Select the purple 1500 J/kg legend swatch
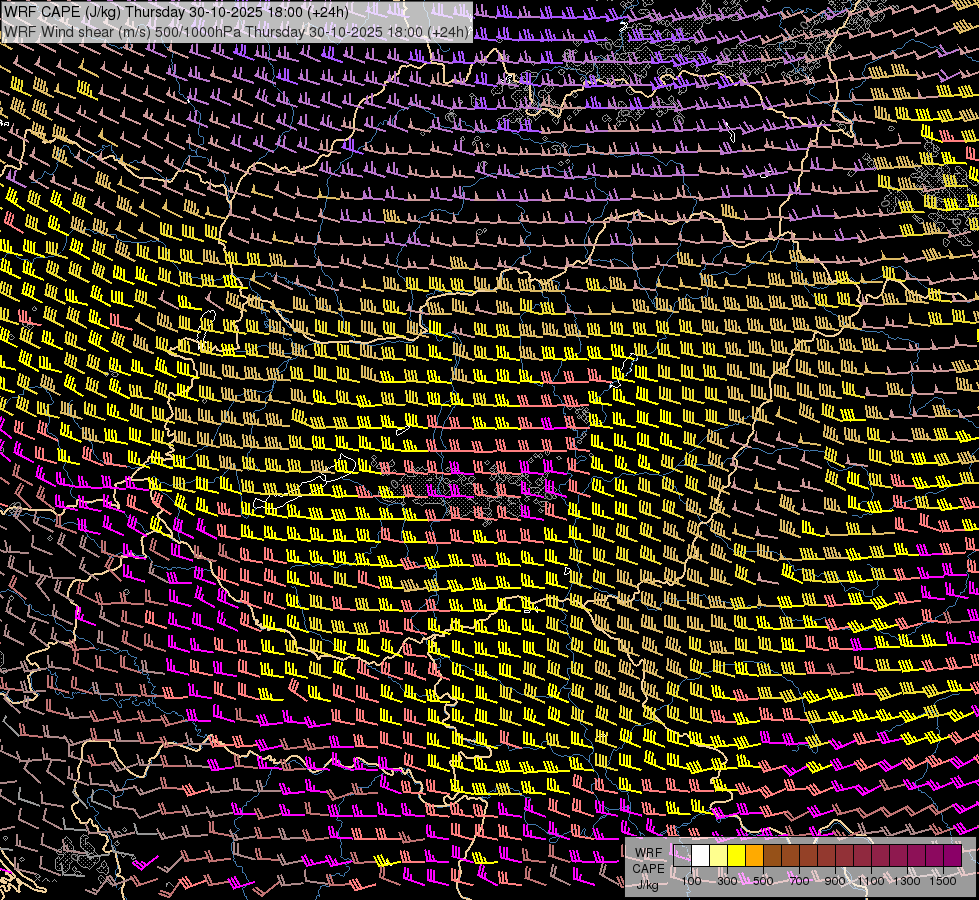The image size is (979, 900). click(953, 855)
